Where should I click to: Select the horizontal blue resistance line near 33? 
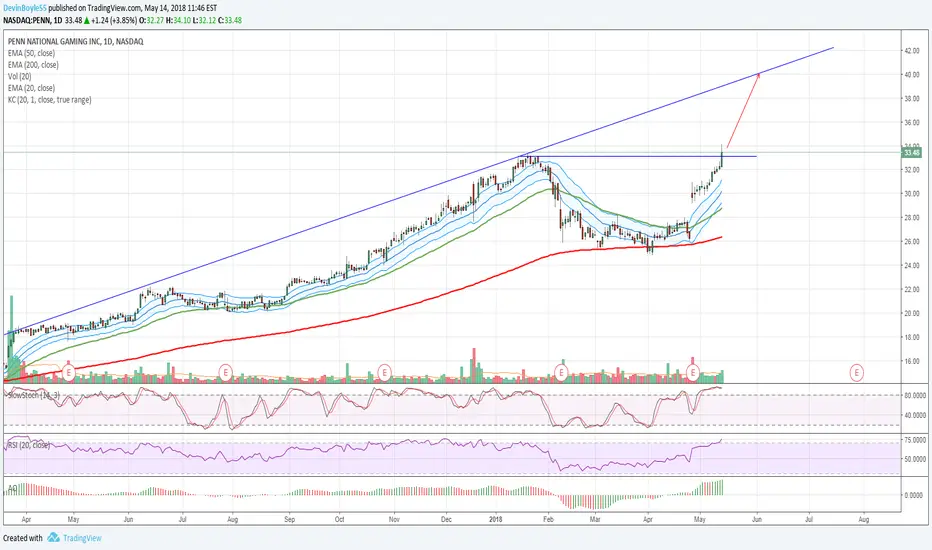click(639, 156)
